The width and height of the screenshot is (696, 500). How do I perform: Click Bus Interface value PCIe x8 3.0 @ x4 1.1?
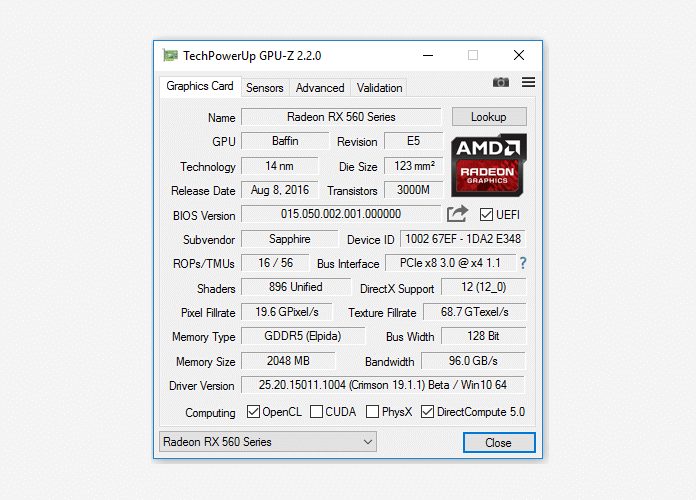(450, 263)
